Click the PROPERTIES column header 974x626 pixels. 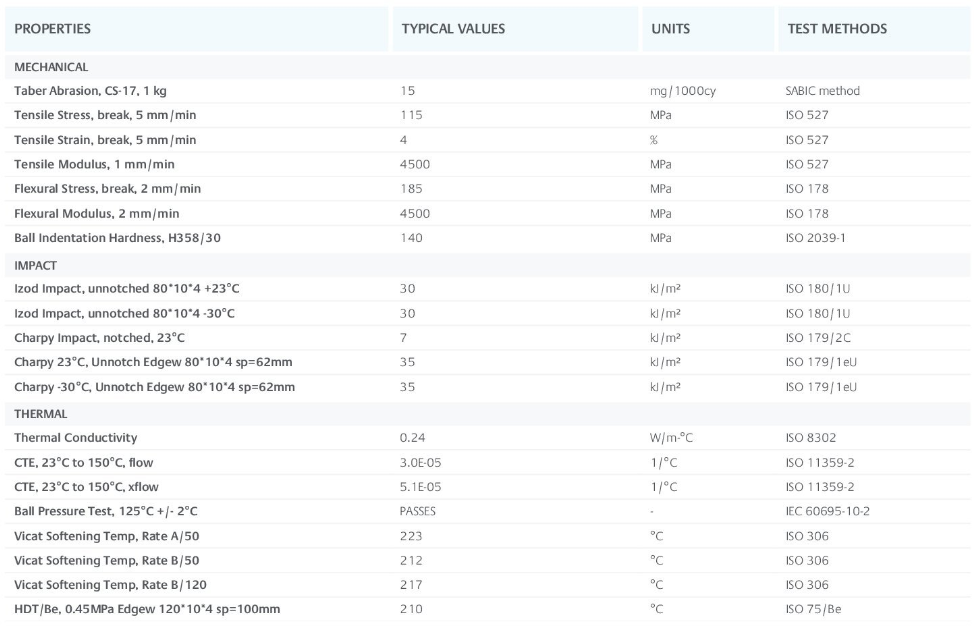(52, 29)
